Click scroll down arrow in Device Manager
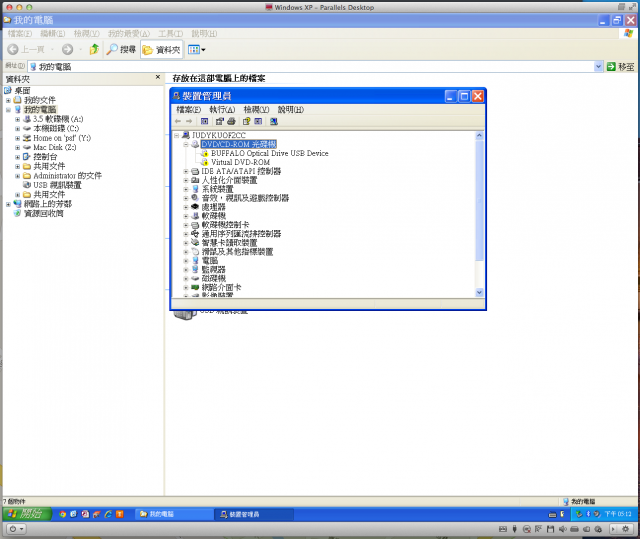The image size is (640, 539). (479, 292)
